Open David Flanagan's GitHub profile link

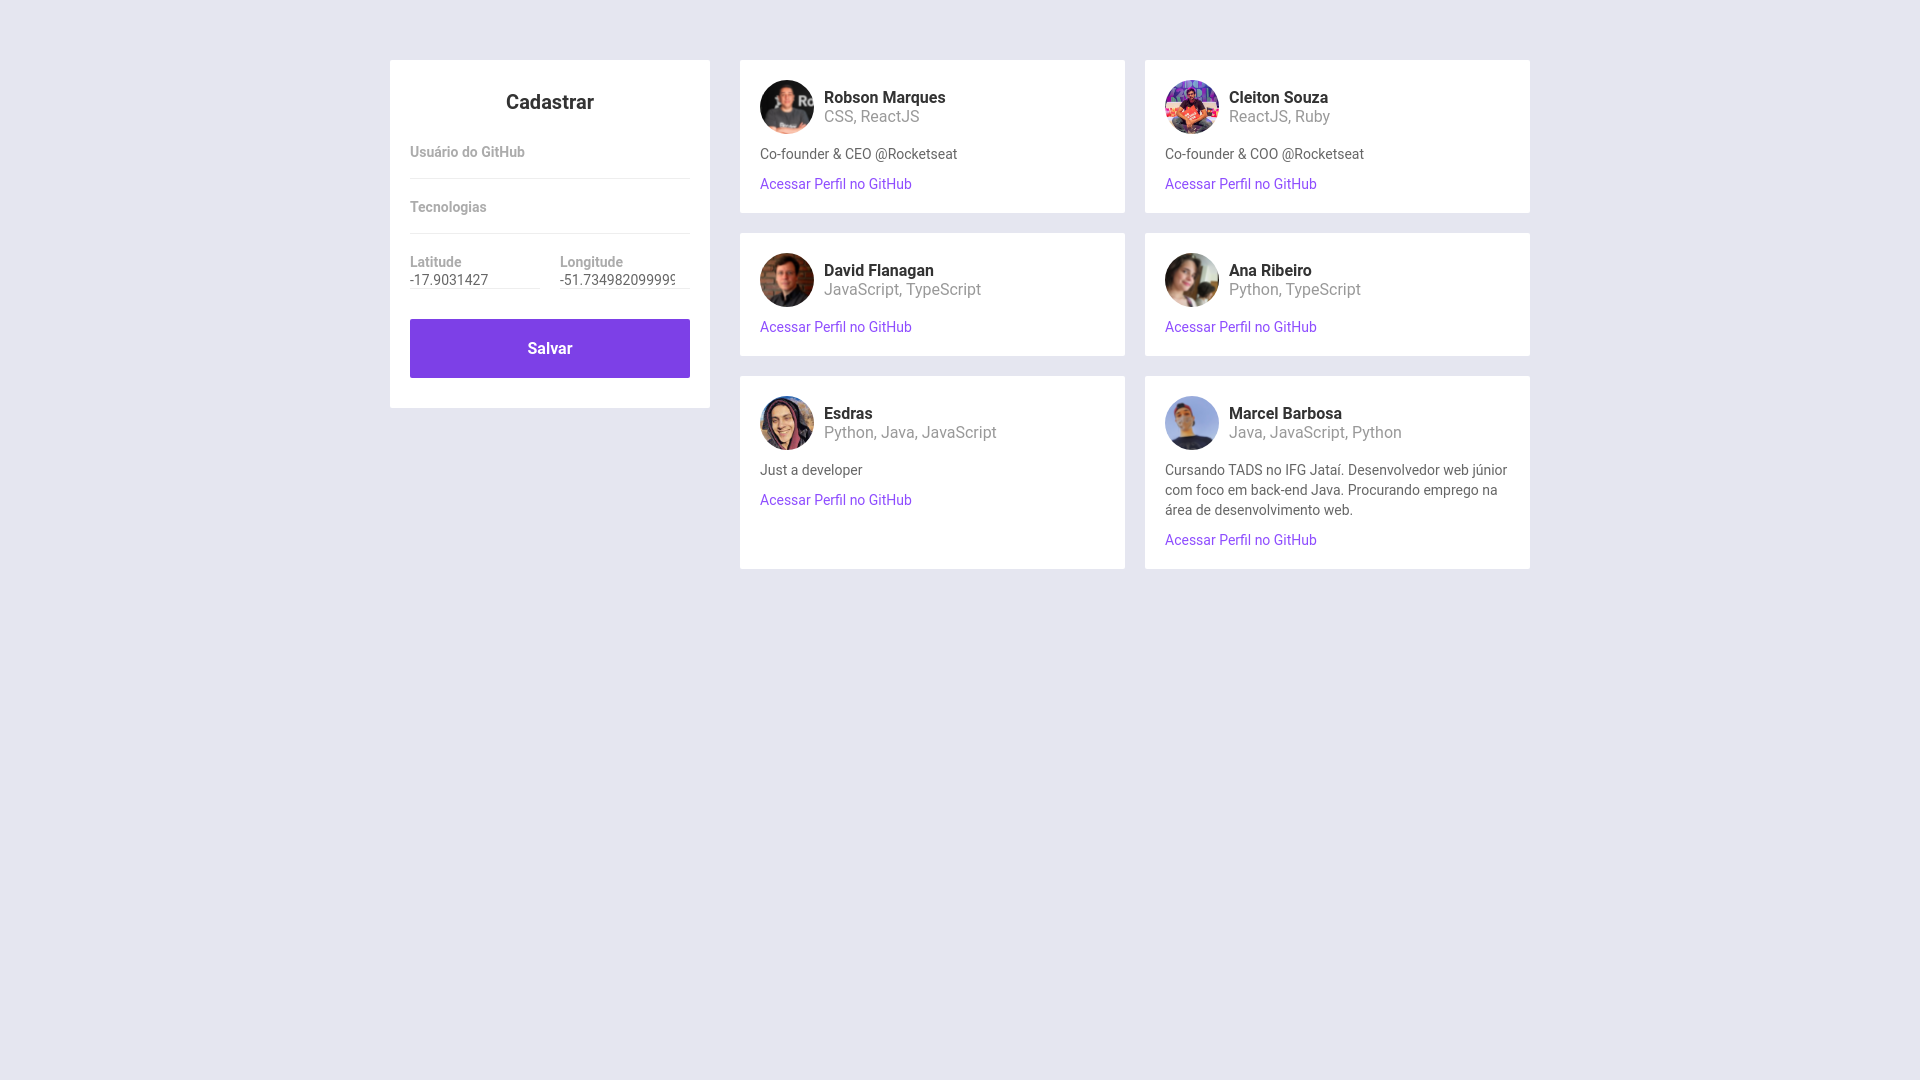(836, 327)
